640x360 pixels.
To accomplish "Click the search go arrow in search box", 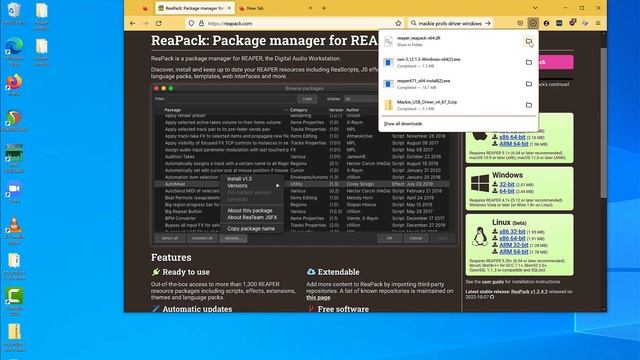I will [x=488, y=24].
